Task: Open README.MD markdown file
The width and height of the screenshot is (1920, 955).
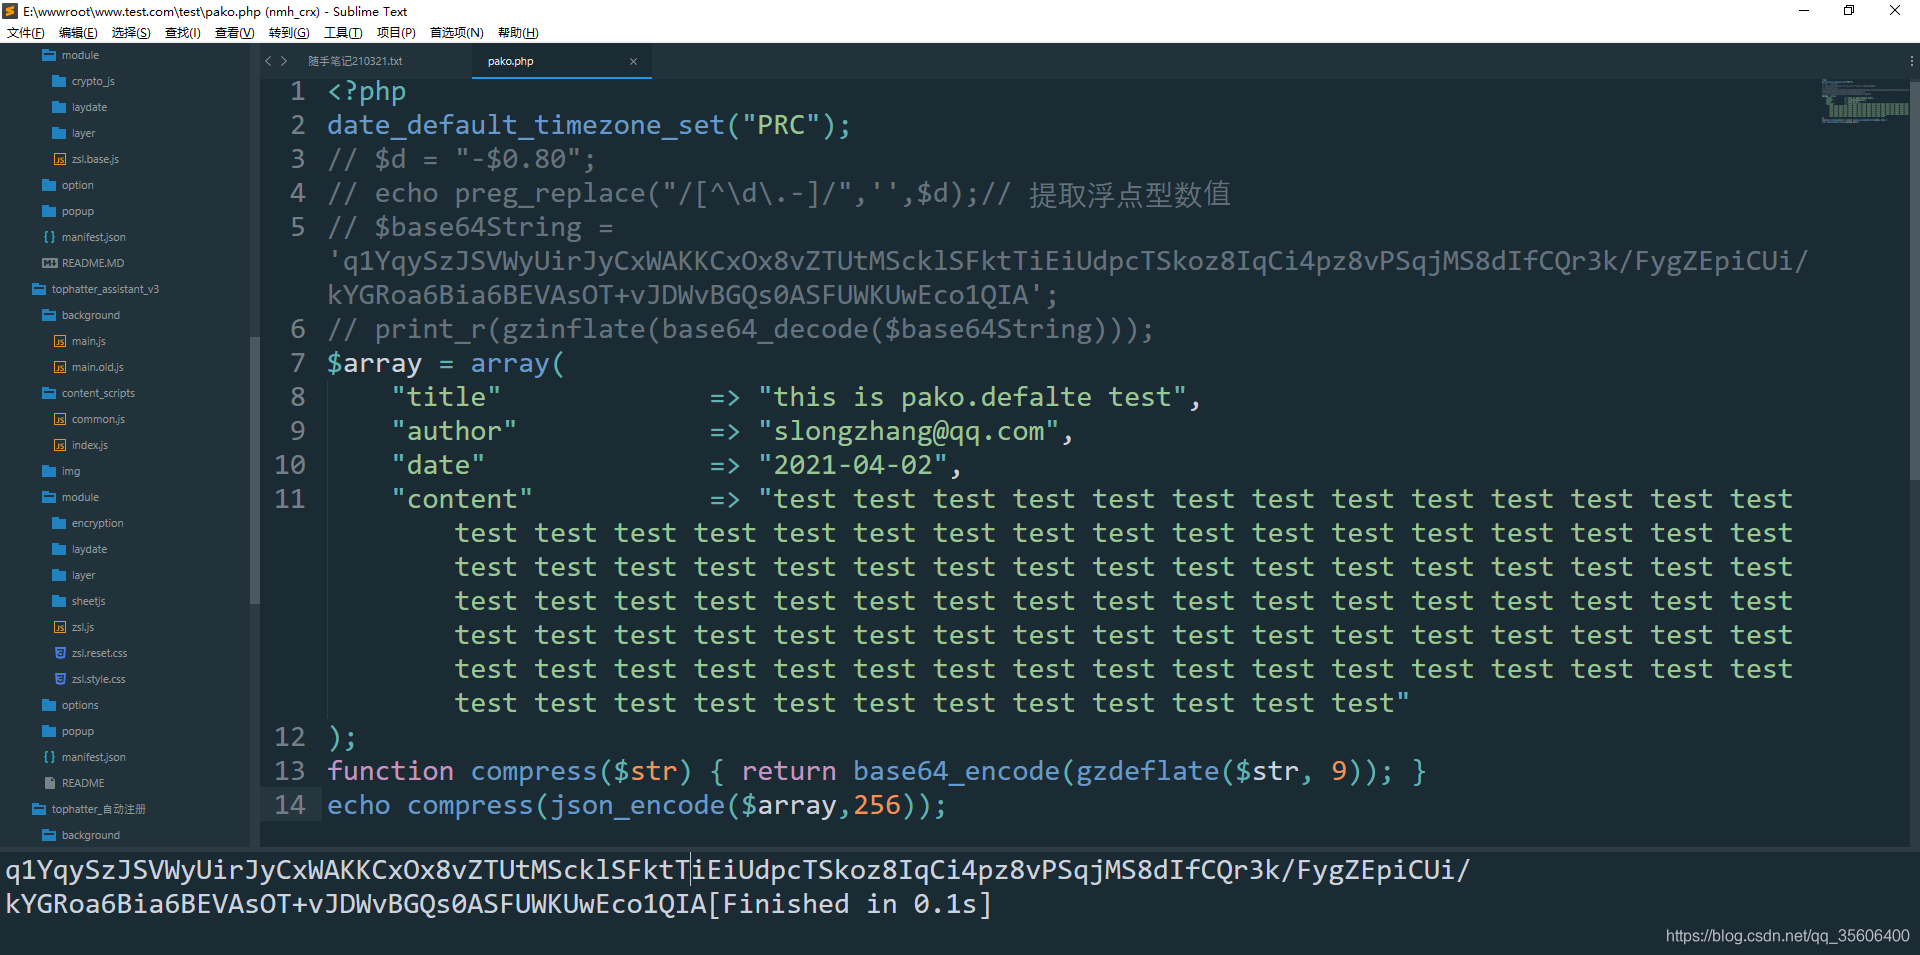Action: (x=92, y=263)
